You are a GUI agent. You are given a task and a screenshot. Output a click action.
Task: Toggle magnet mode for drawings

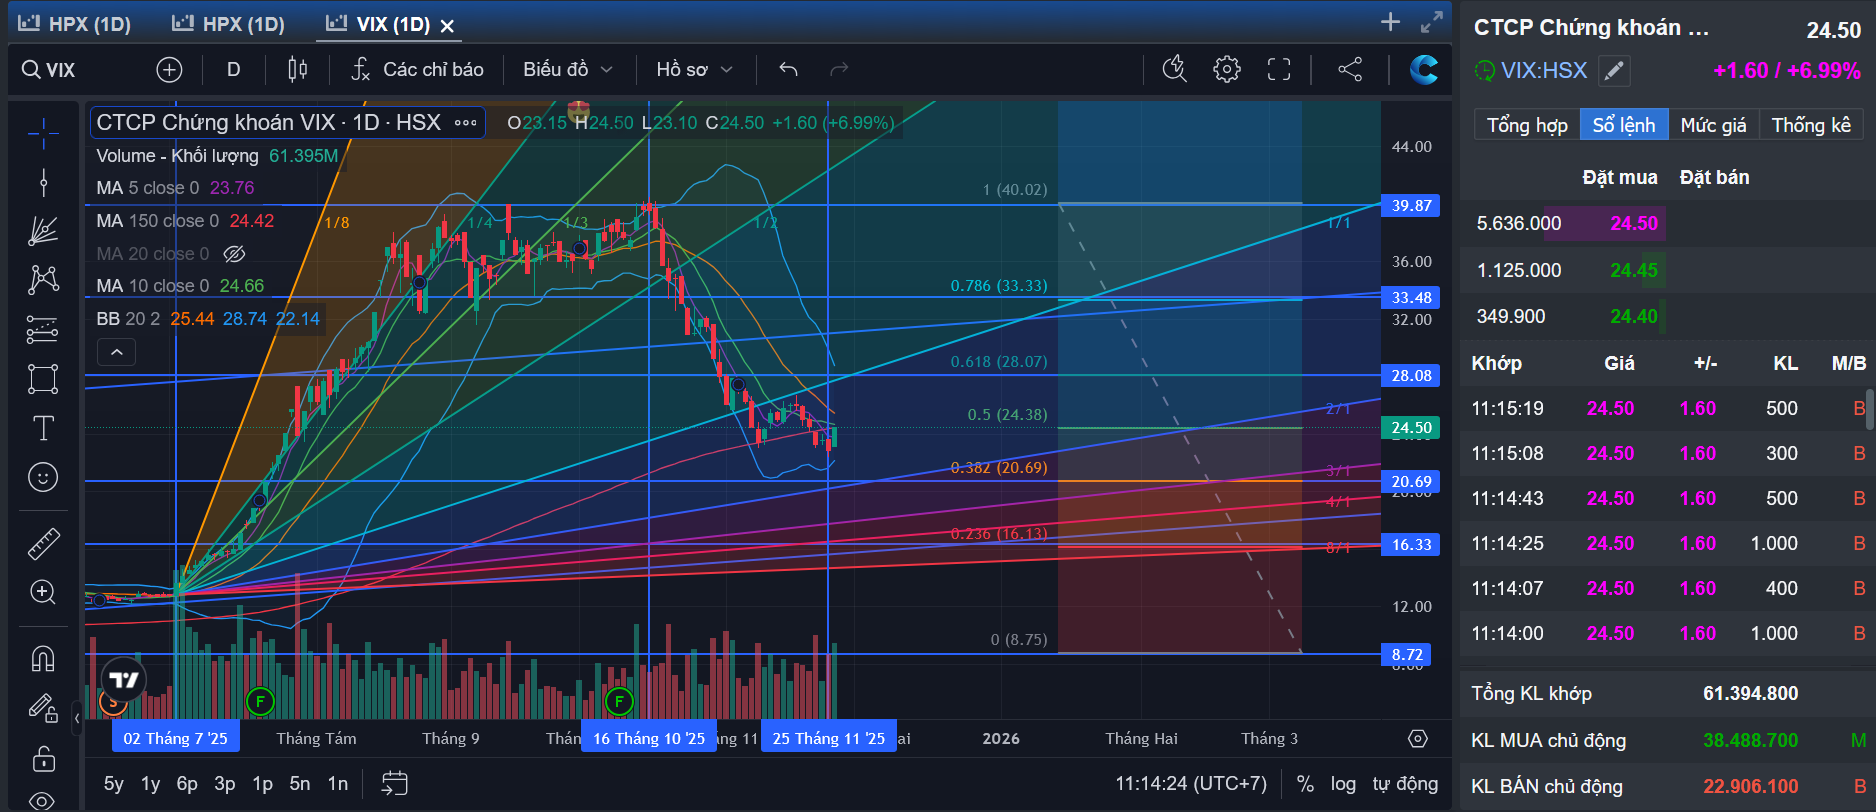(43, 658)
